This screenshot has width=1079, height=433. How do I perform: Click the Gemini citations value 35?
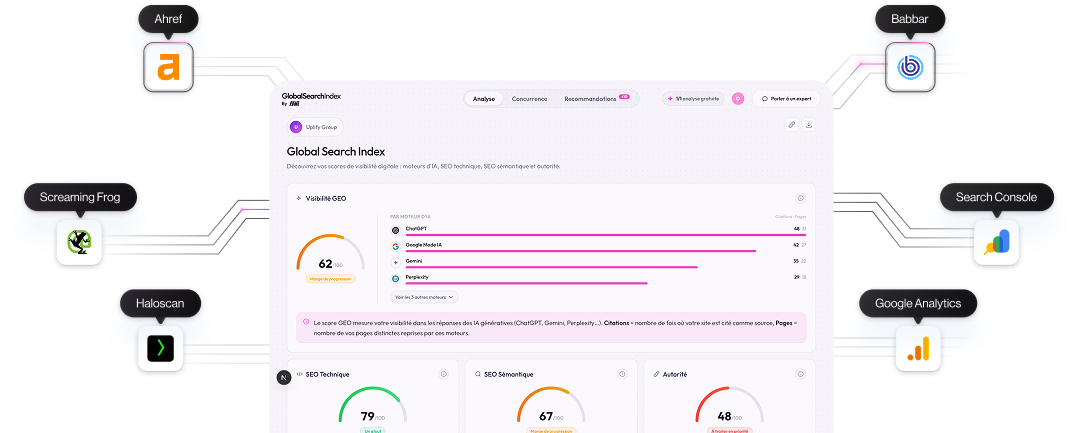pos(796,261)
